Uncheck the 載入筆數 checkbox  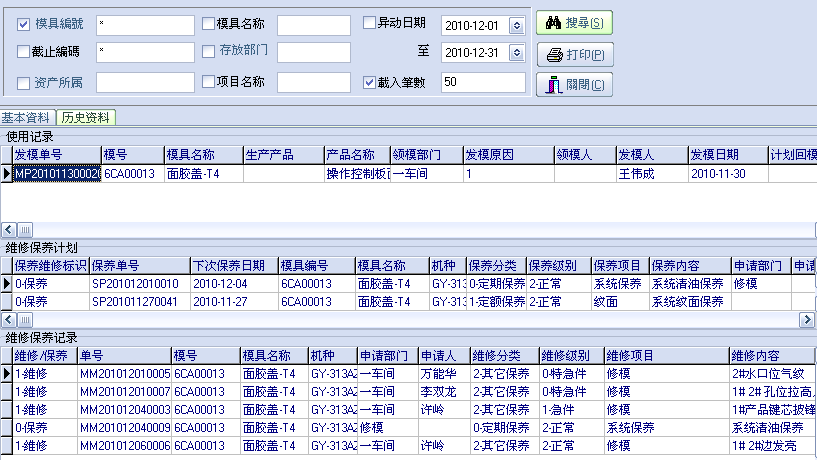(369, 82)
